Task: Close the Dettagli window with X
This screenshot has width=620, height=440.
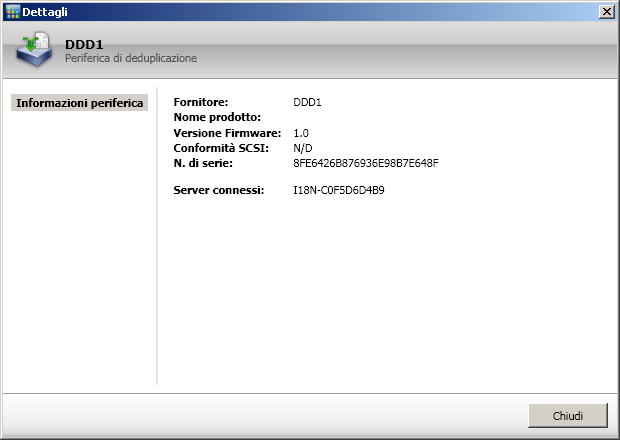Action: tap(607, 12)
